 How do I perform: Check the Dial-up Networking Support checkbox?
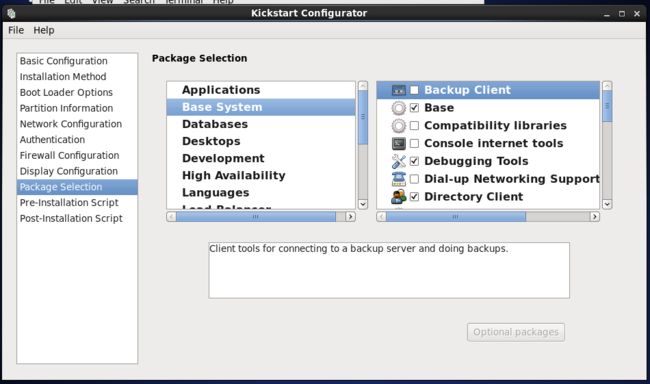[x=414, y=179]
